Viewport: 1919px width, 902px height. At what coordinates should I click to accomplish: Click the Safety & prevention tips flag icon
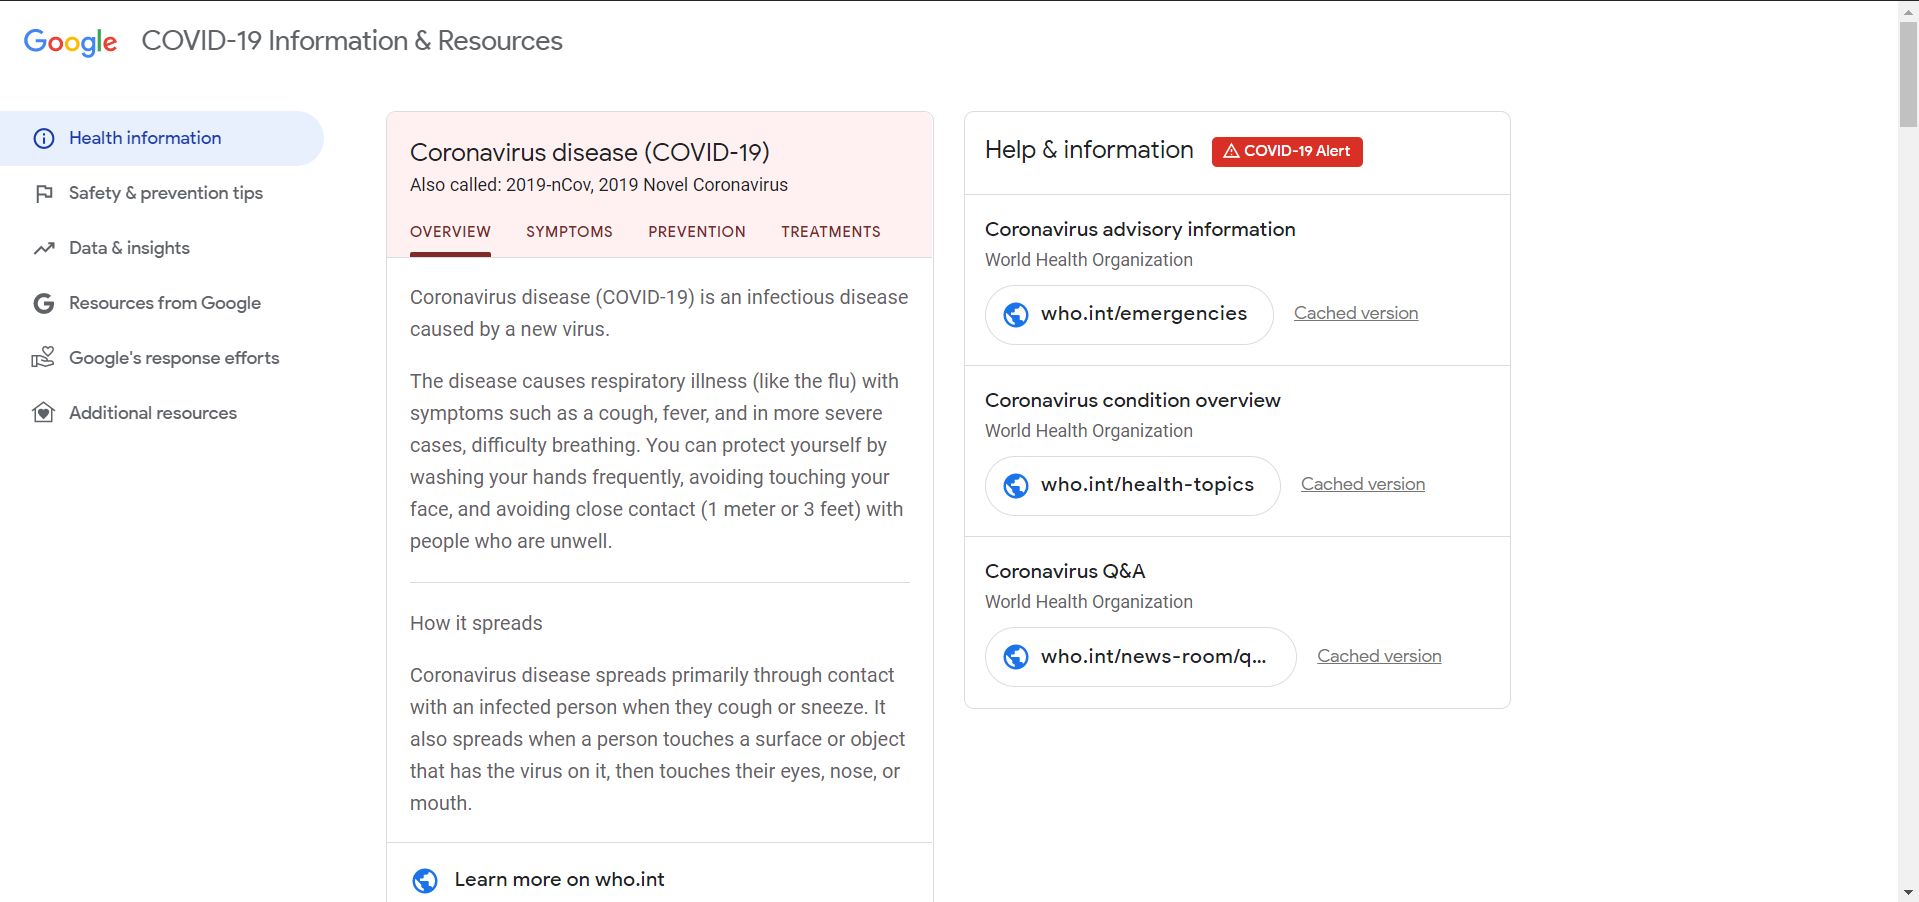(44, 194)
